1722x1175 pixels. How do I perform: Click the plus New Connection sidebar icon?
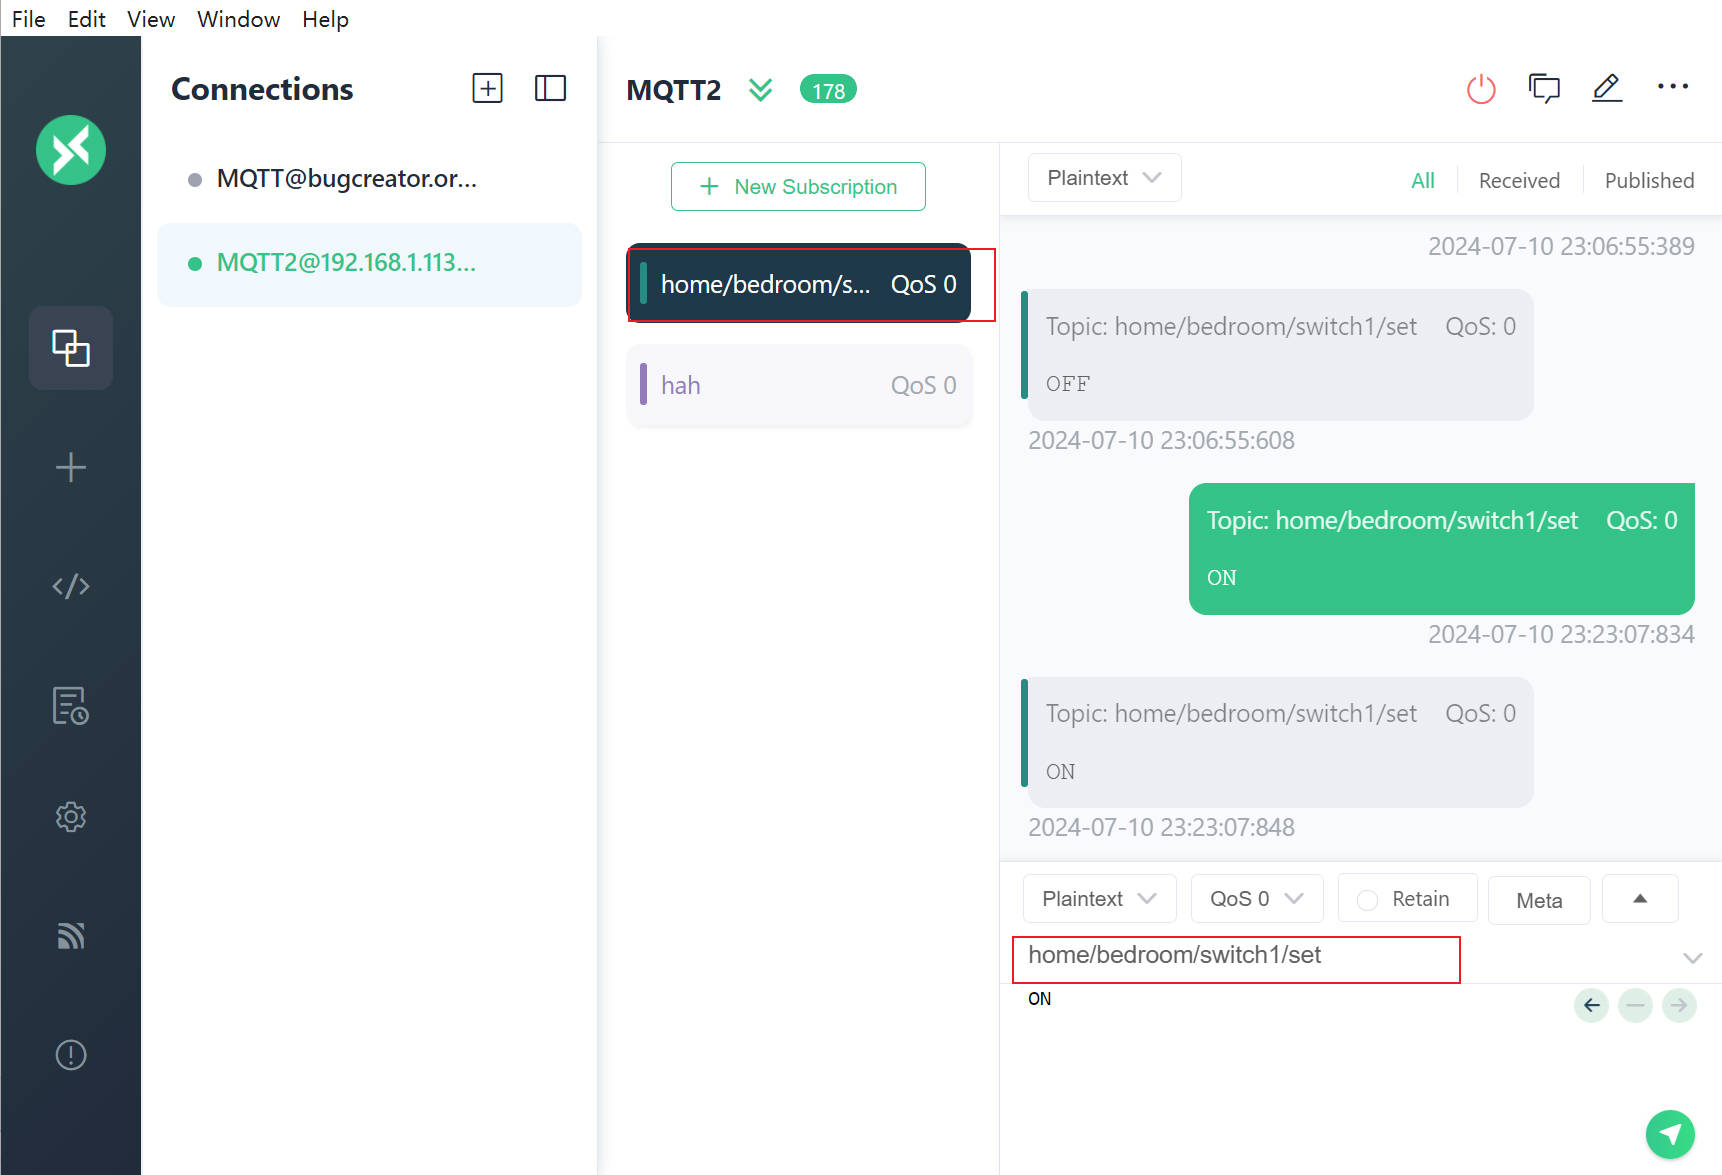click(x=71, y=467)
